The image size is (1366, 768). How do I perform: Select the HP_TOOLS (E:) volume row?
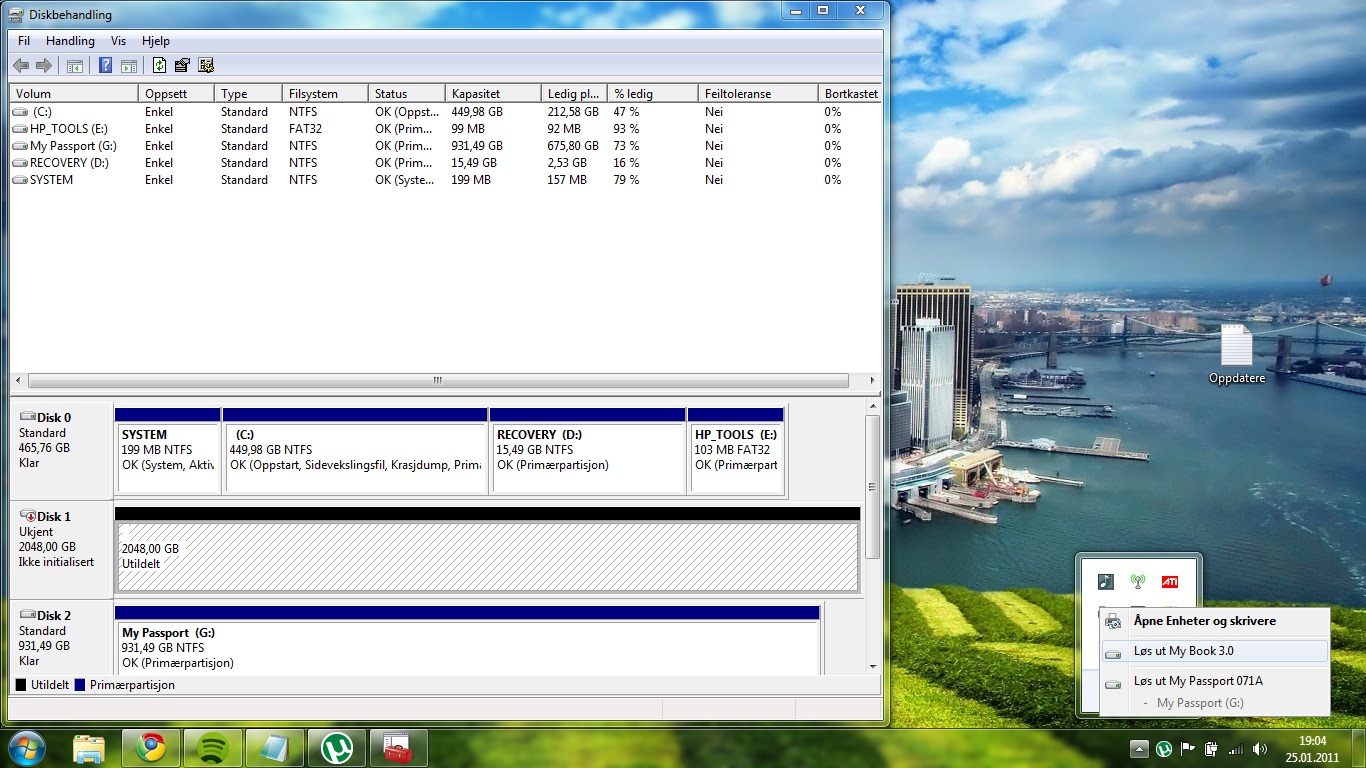coord(445,129)
